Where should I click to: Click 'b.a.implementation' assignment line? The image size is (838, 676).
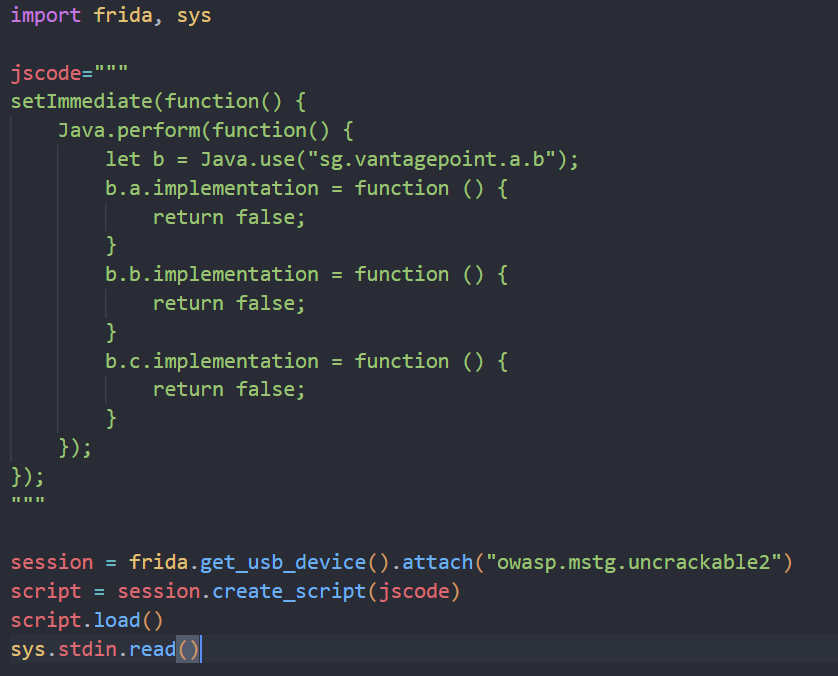click(x=306, y=188)
